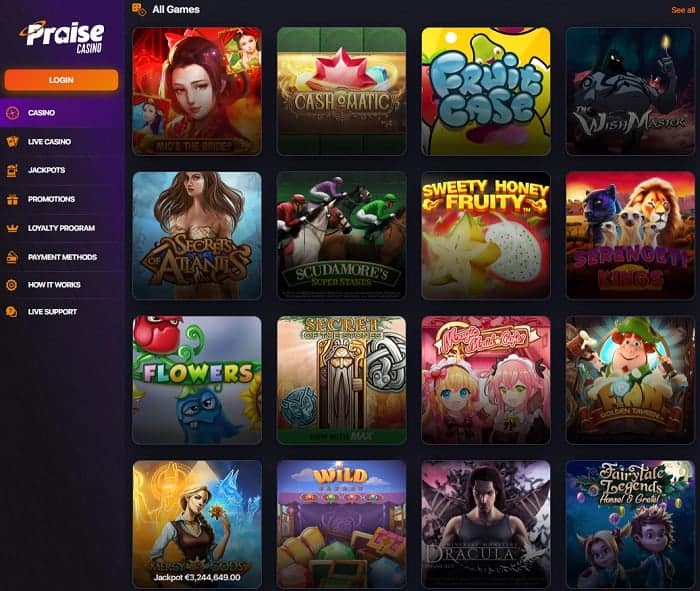
Task: Open the Cash-O-Matic game tile
Action: pyautogui.click(x=342, y=91)
